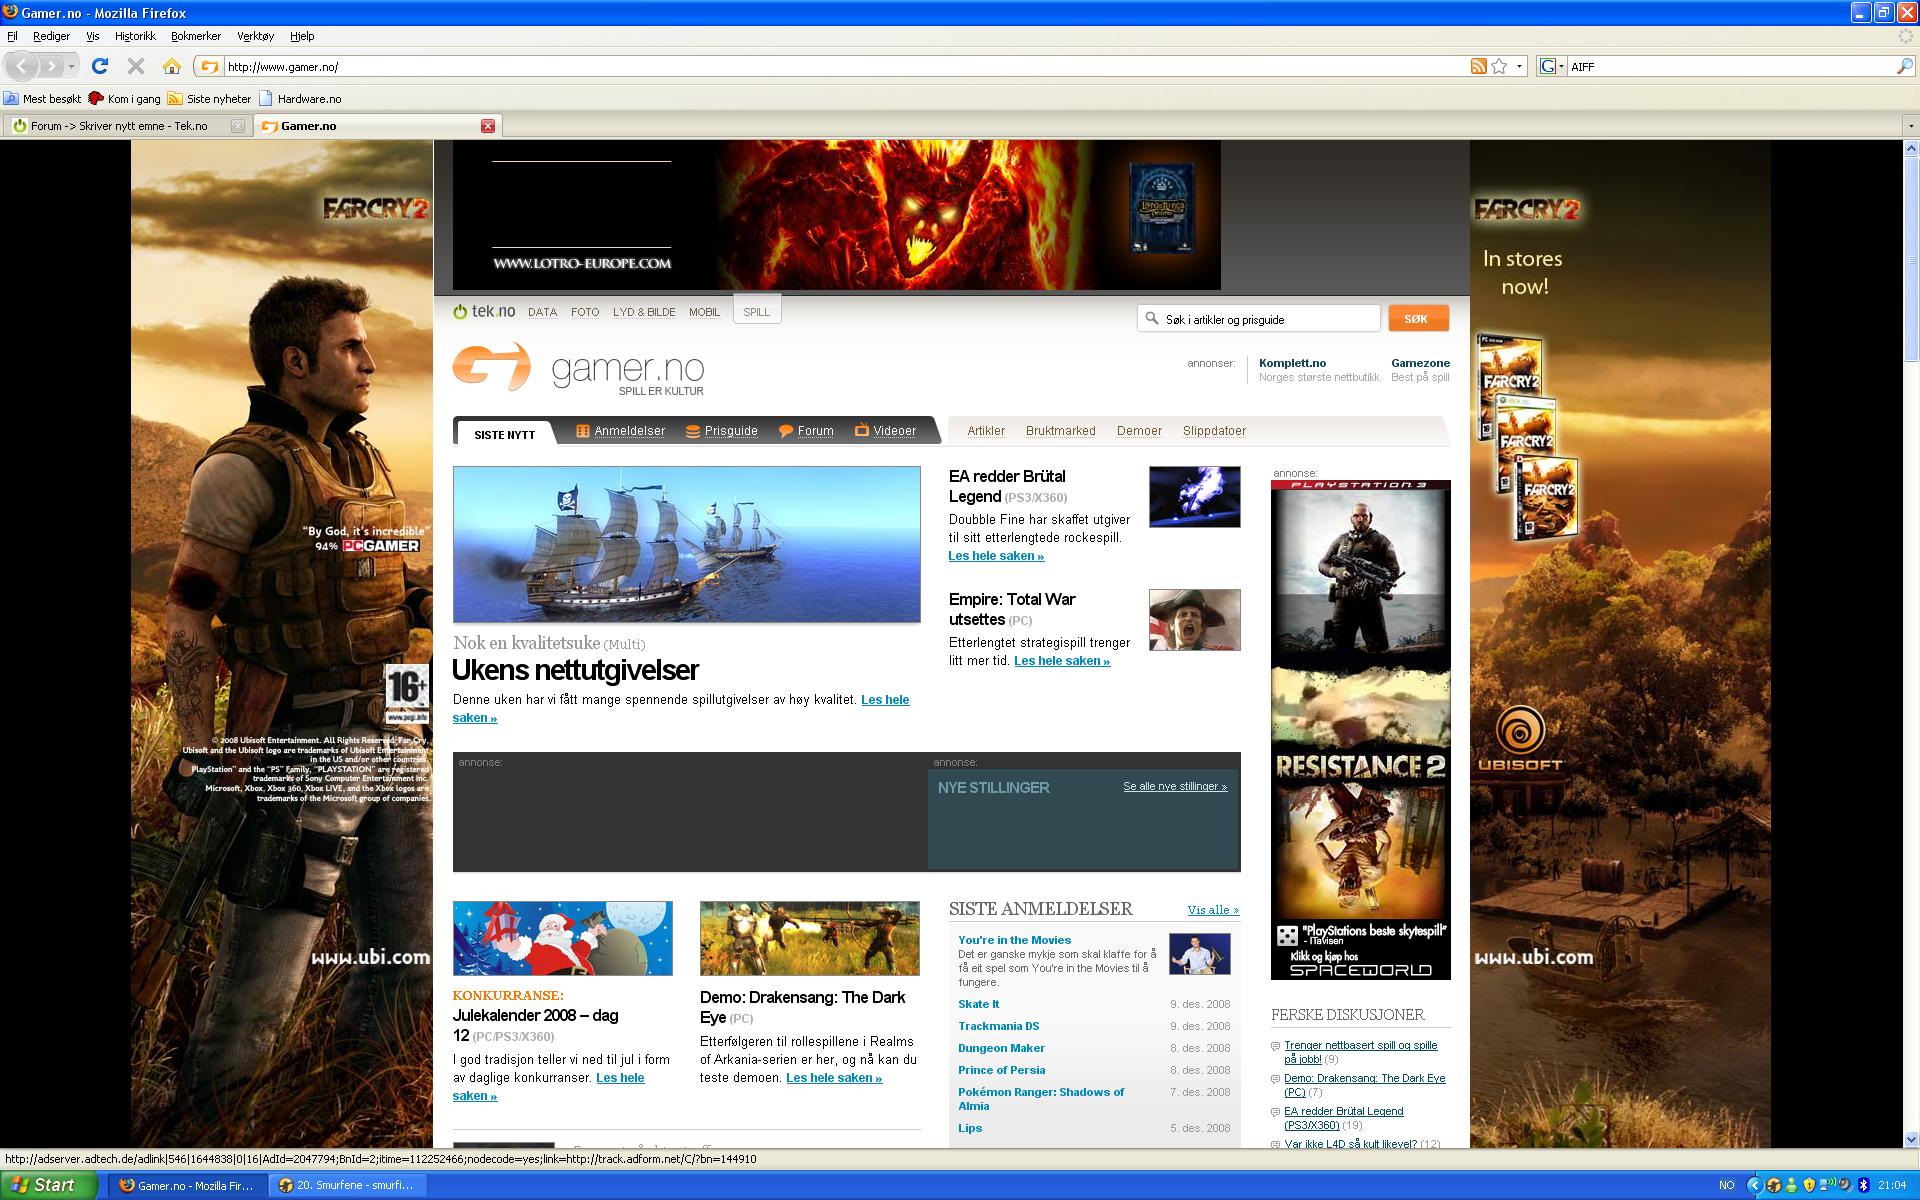Open the Forum section with speech bubble
The height and width of the screenshot is (1200, 1920).
coord(806,431)
